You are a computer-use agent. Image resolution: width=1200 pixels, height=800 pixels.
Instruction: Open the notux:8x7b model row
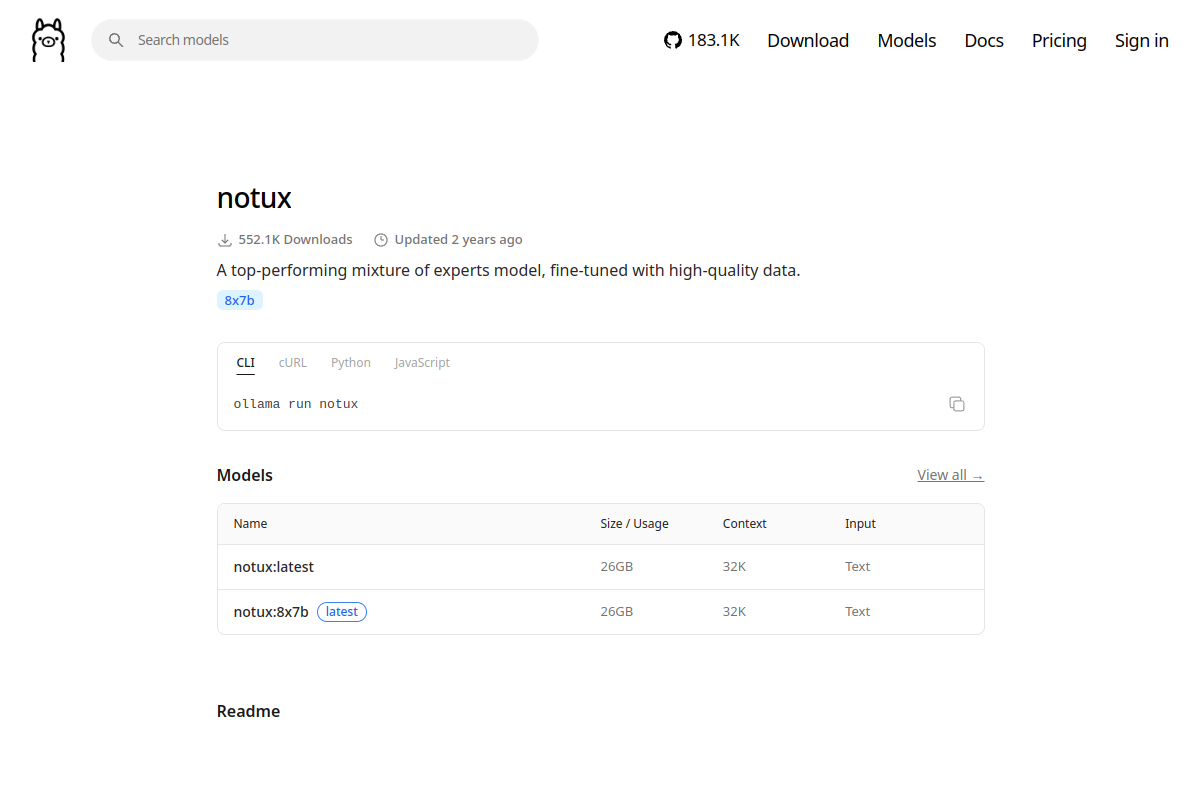[x=601, y=612]
